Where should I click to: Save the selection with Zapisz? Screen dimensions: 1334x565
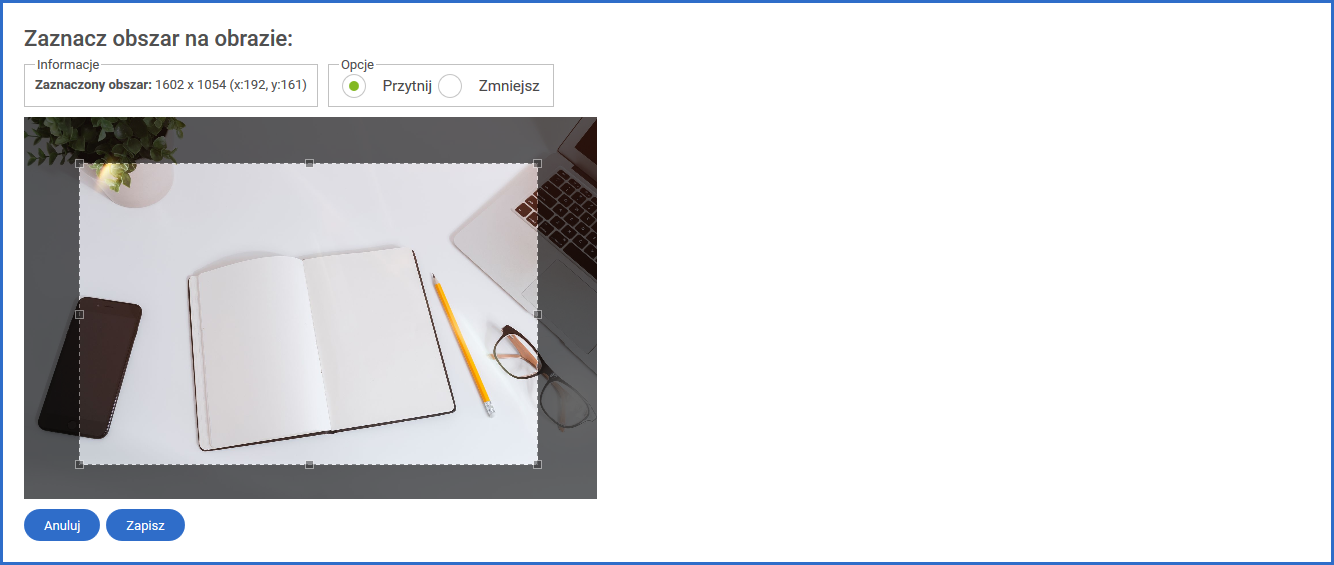pos(145,525)
